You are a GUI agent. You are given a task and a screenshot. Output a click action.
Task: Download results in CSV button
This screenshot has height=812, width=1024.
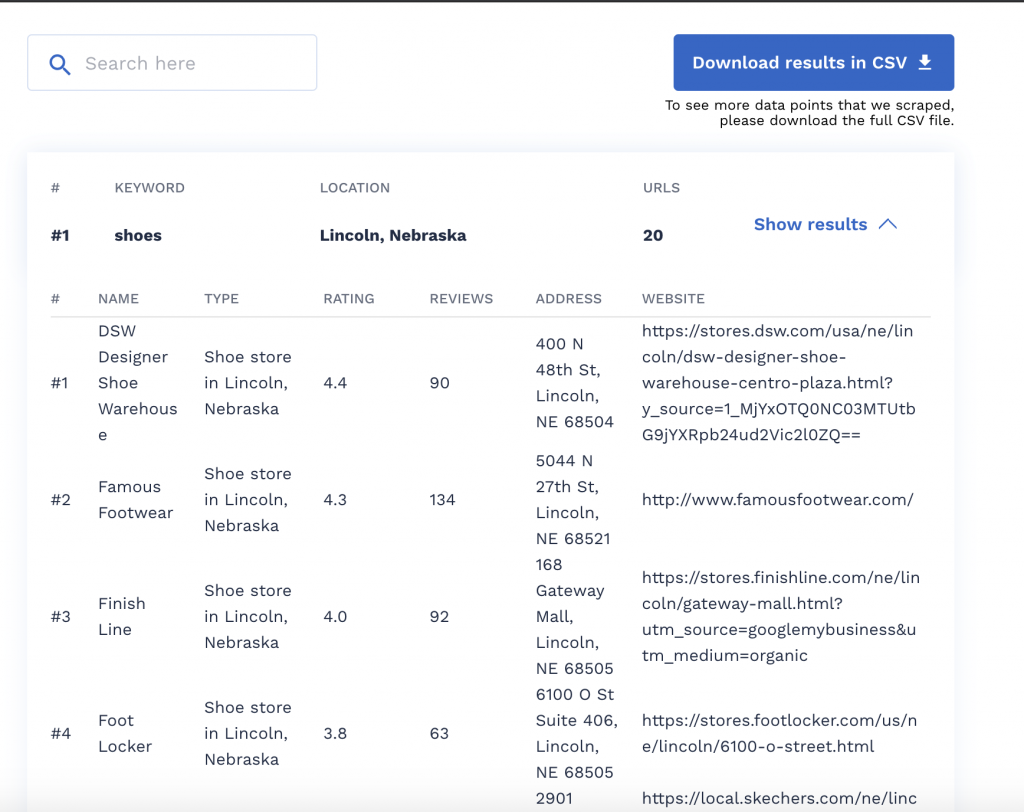click(x=813, y=62)
